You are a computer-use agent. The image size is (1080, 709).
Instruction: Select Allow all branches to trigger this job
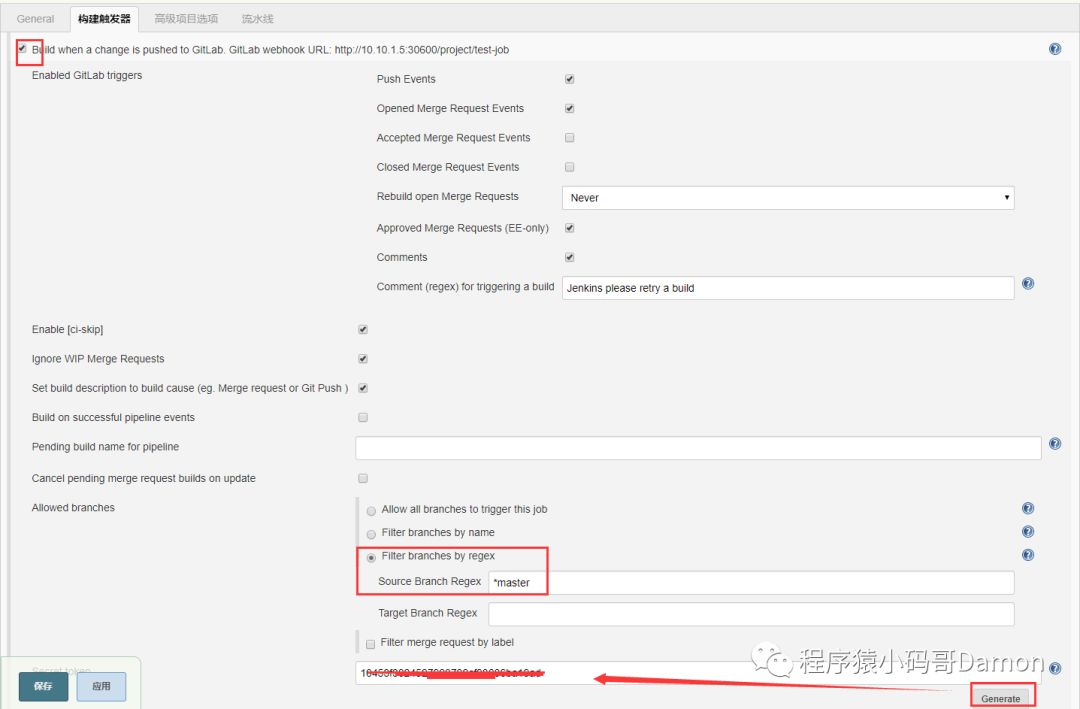click(x=371, y=511)
